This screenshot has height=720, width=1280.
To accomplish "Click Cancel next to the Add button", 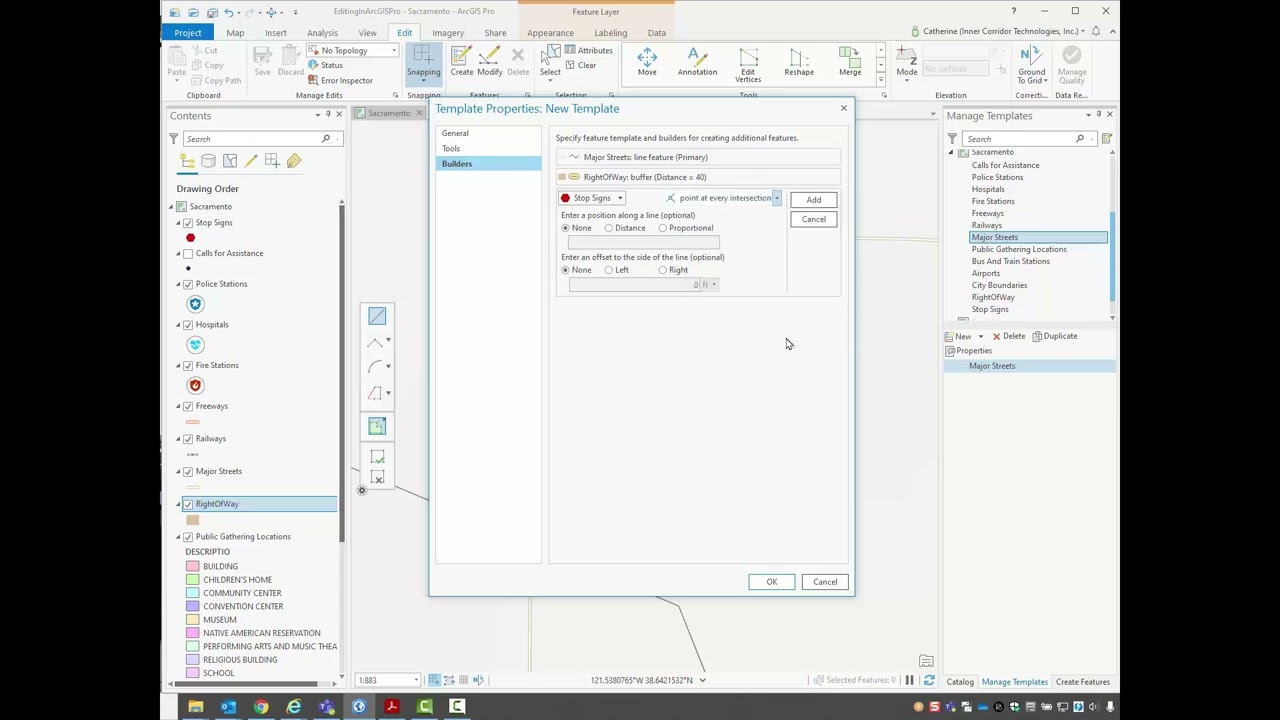I will tap(814, 220).
